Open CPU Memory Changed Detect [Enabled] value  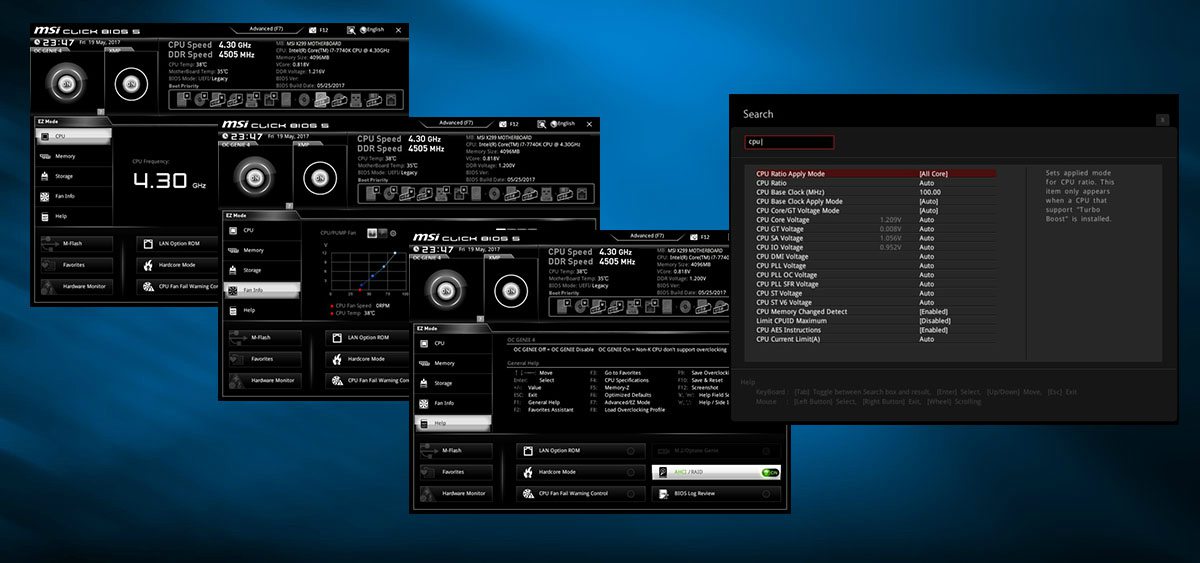pyautogui.click(x=934, y=311)
